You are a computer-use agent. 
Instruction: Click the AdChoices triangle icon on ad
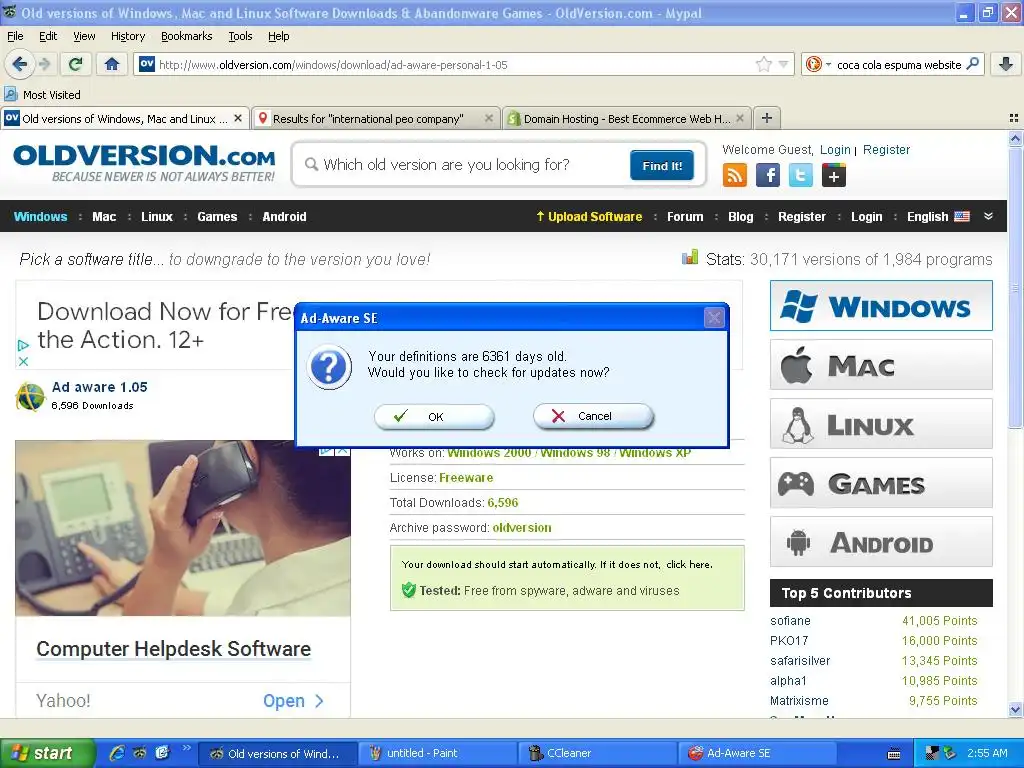[24, 345]
